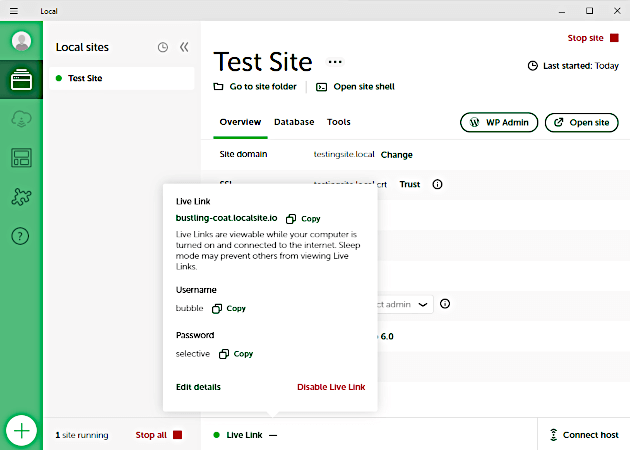Screen dimensions: 630x450
Task: Click the 'testingsite.local' domain value
Action: tap(344, 154)
